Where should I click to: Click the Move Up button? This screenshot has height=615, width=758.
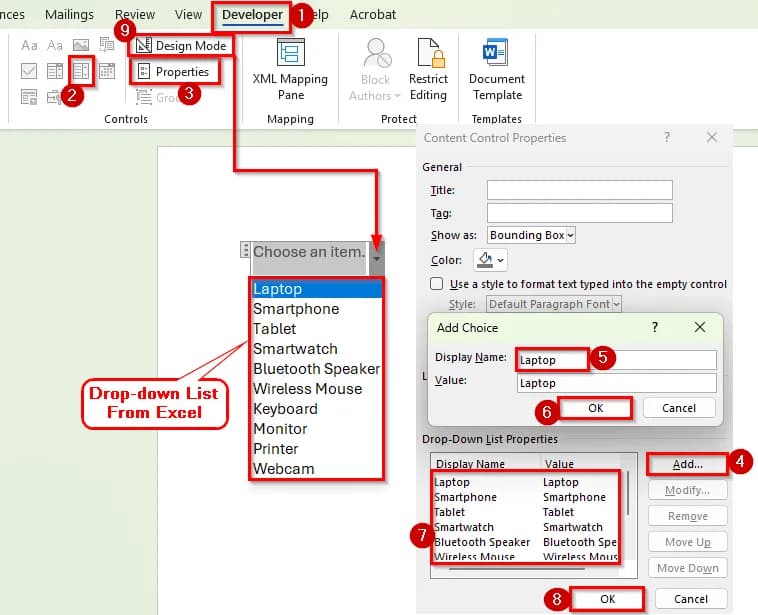coord(687,542)
